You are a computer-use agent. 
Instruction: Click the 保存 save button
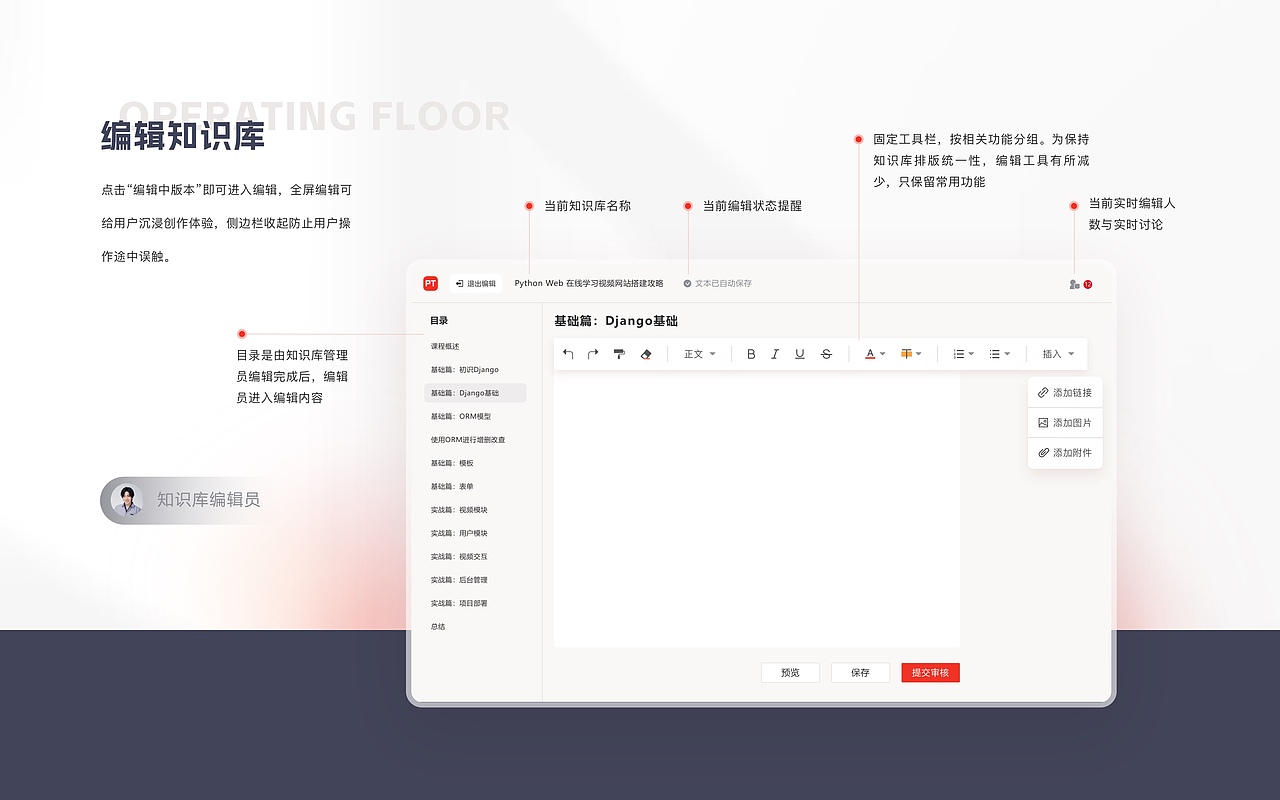tap(860, 673)
